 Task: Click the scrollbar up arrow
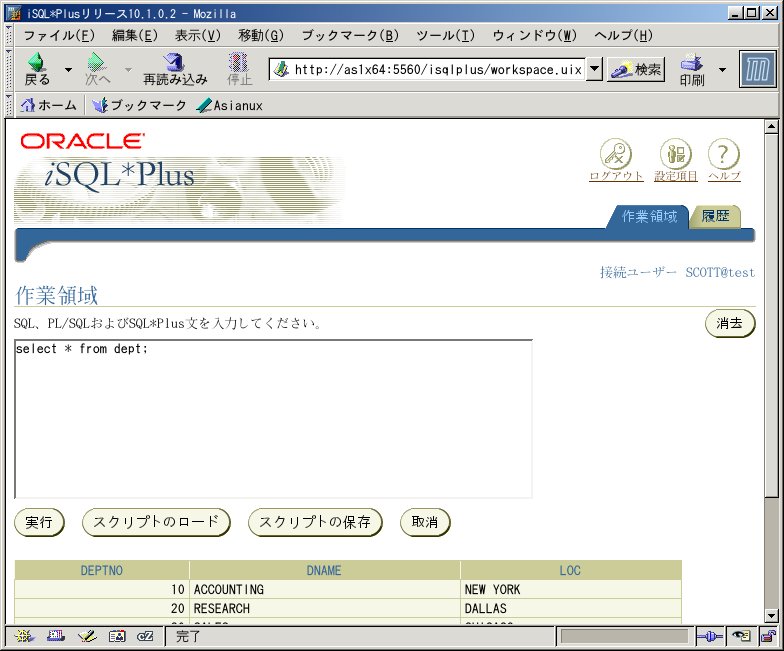tap(772, 126)
